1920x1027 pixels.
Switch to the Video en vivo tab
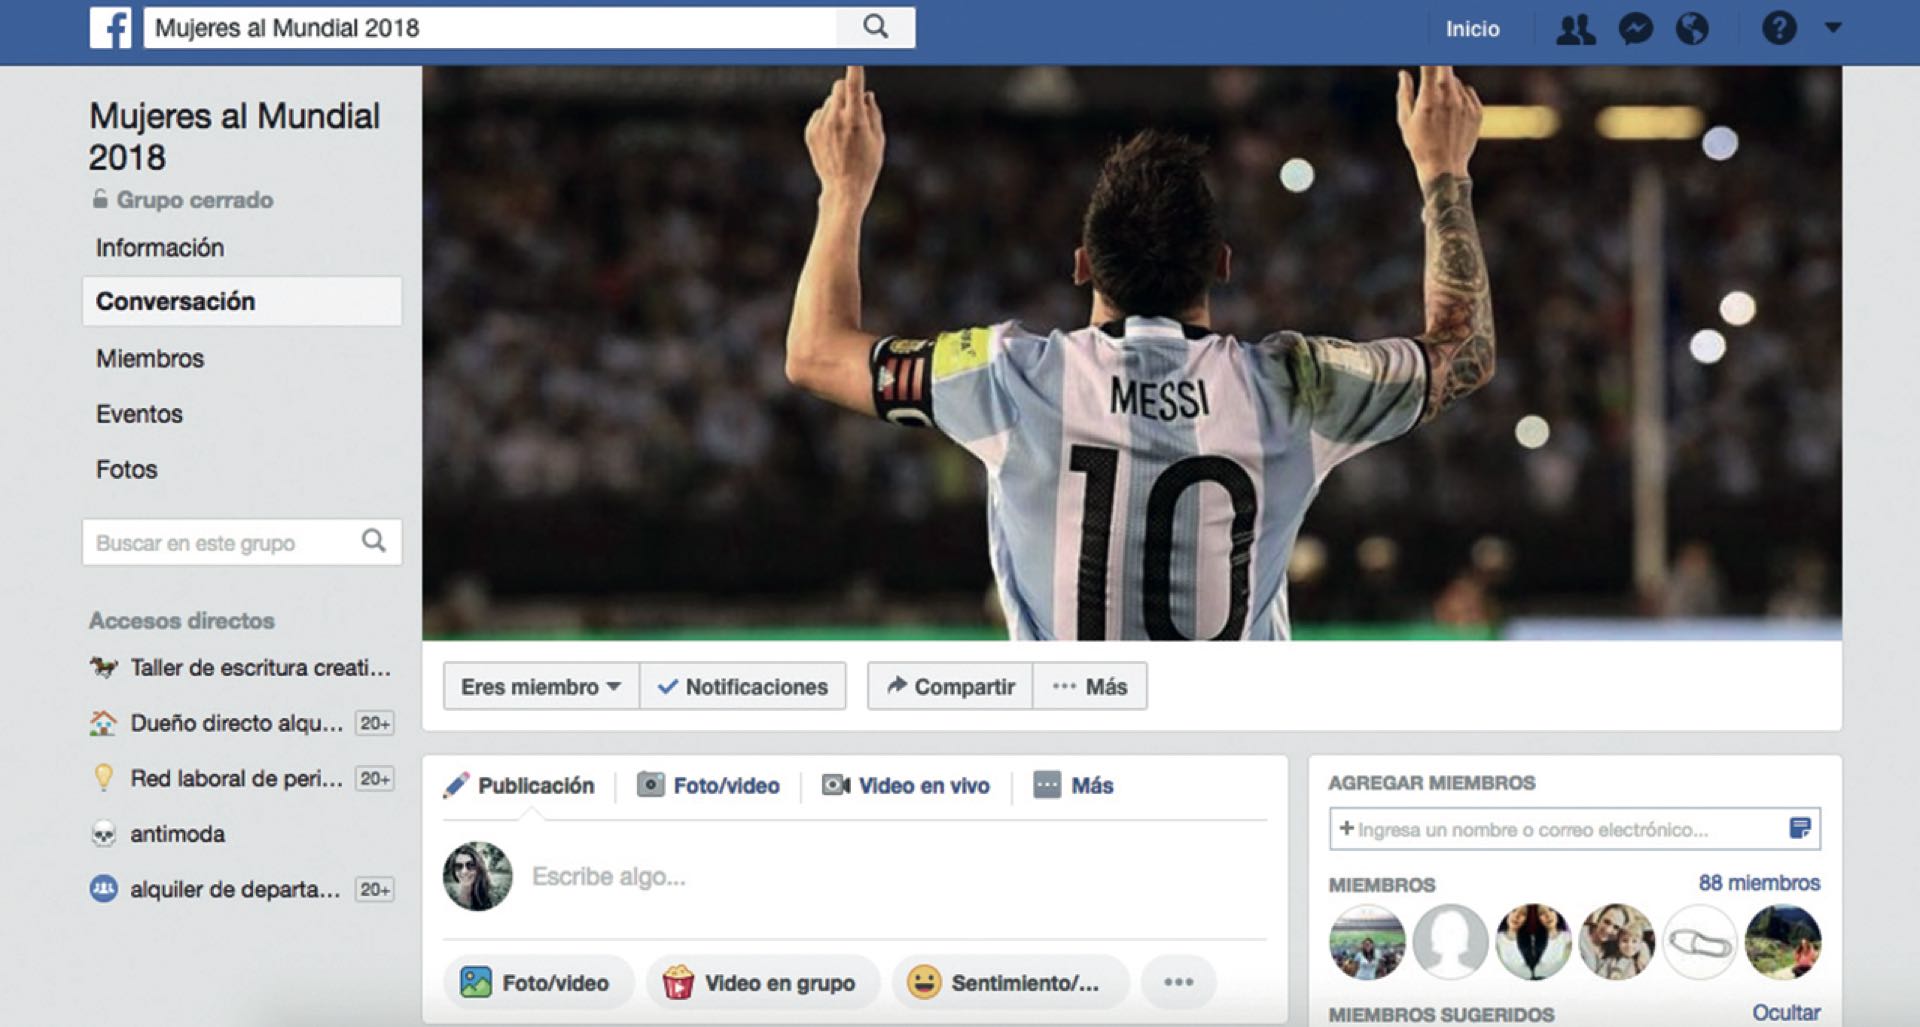(906, 786)
